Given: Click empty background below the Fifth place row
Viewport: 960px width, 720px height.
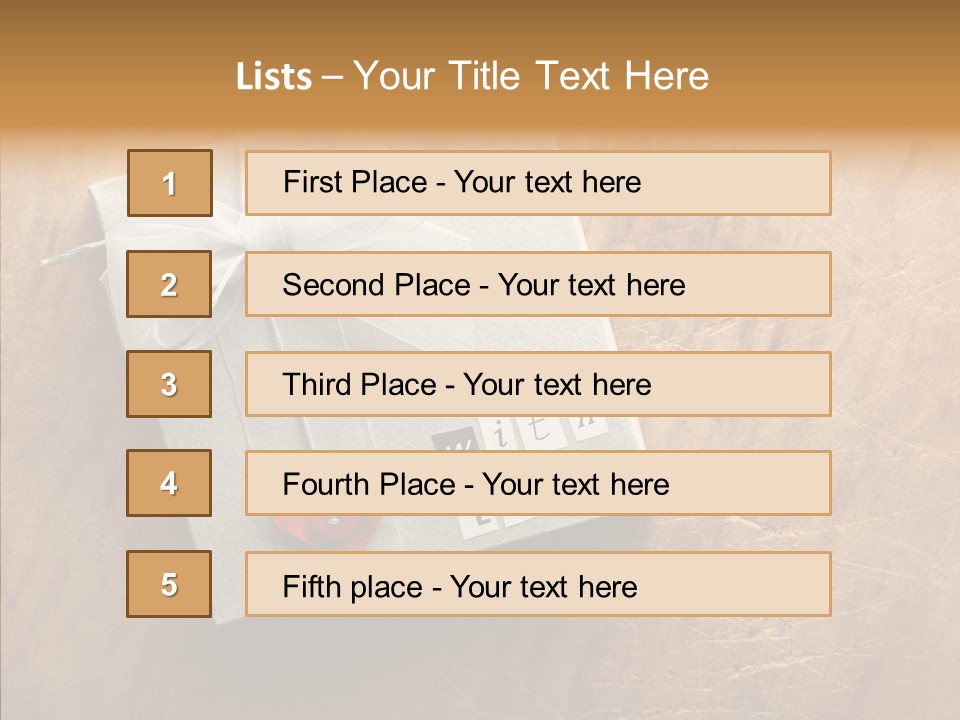Looking at the screenshot, I should [x=480, y=670].
